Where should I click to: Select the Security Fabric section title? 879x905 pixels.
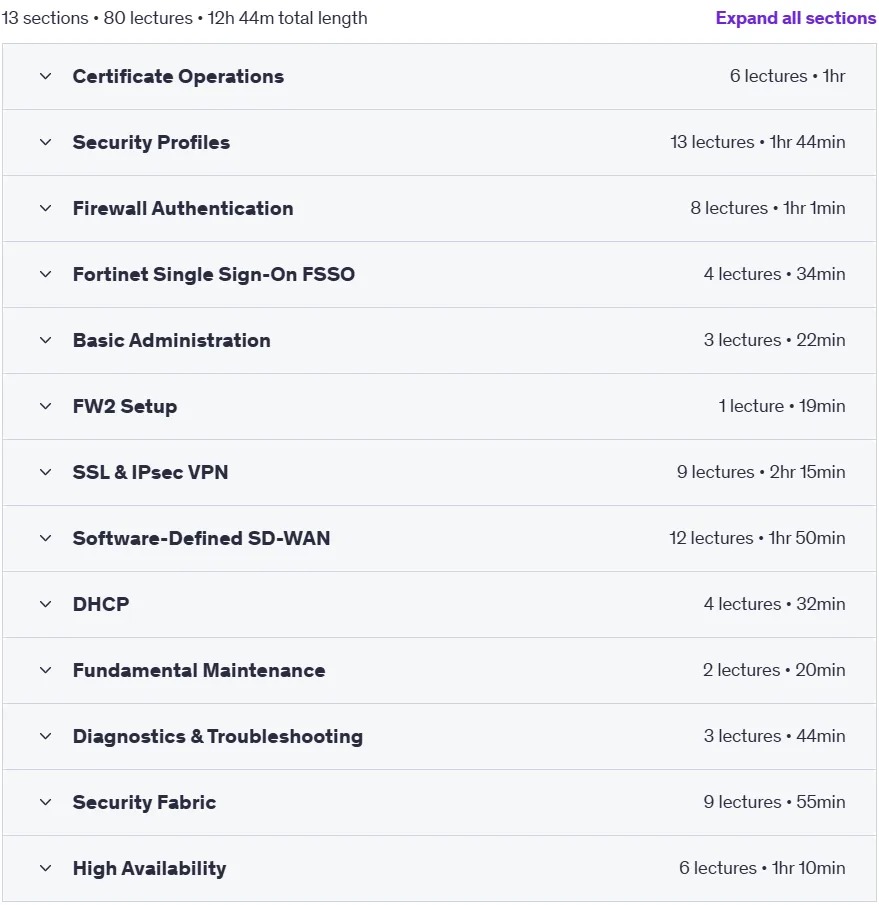[x=144, y=802]
